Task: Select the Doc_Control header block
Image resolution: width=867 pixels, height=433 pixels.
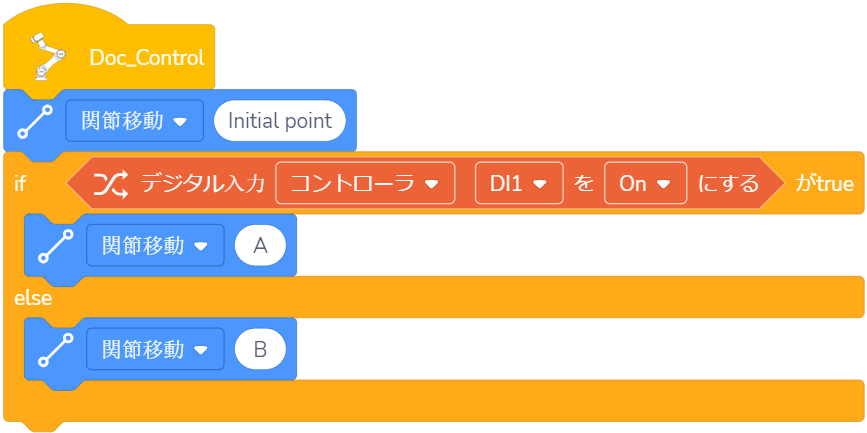Action: pos(146,57)
